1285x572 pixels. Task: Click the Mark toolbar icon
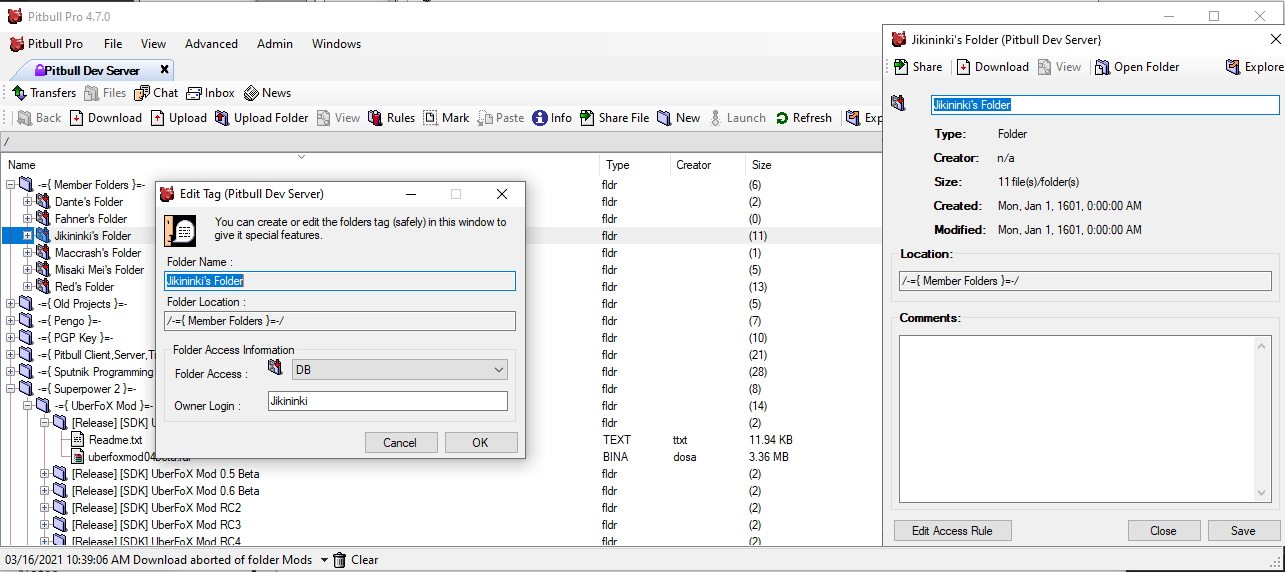[430, 118]
